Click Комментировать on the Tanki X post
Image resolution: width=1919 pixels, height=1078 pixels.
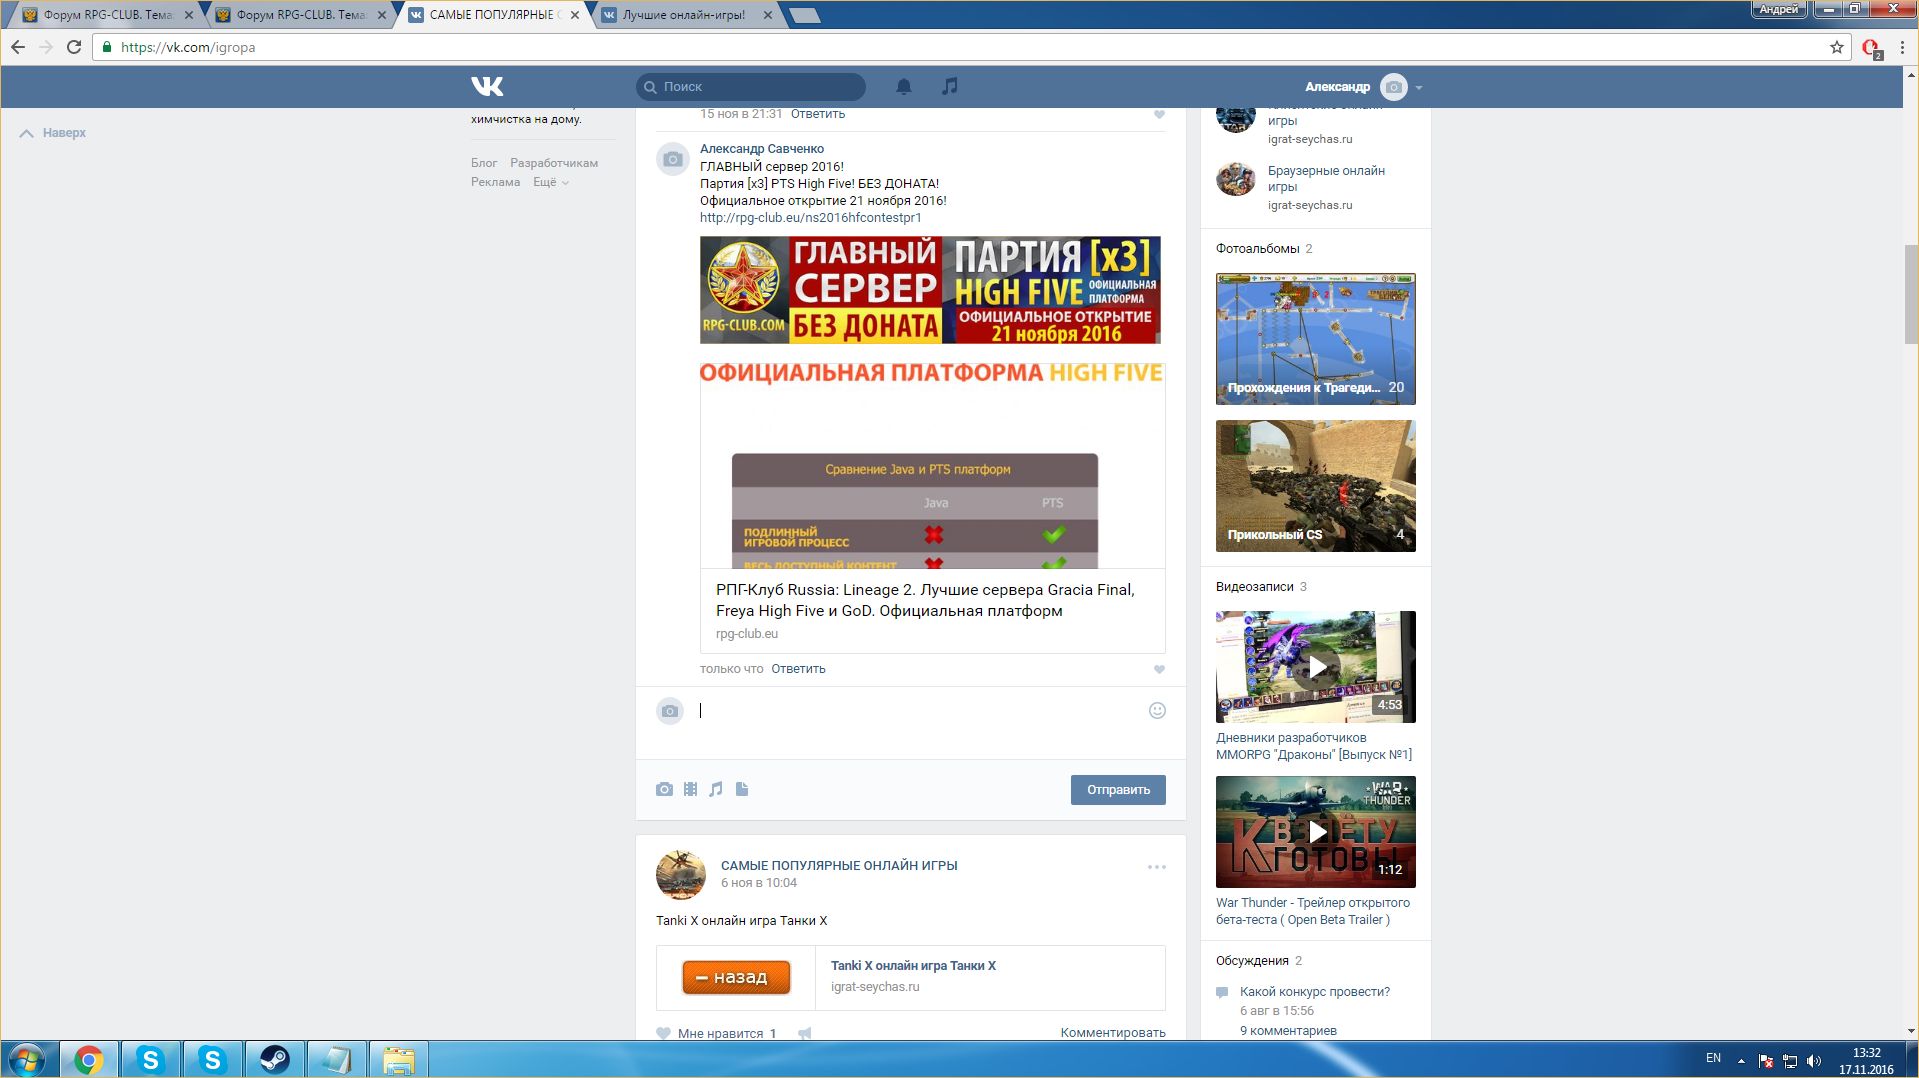tap(1113, 1033)
